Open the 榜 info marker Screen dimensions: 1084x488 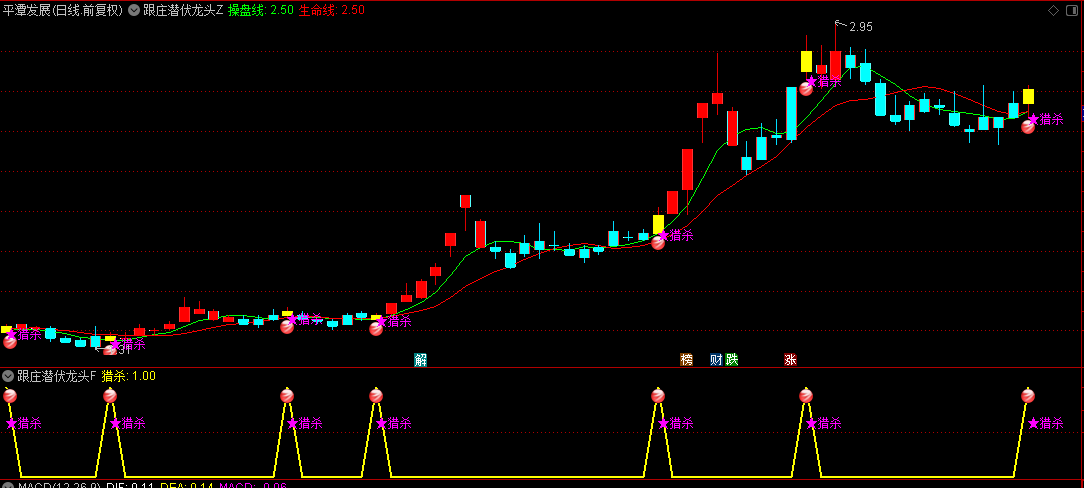coord(686,359)
